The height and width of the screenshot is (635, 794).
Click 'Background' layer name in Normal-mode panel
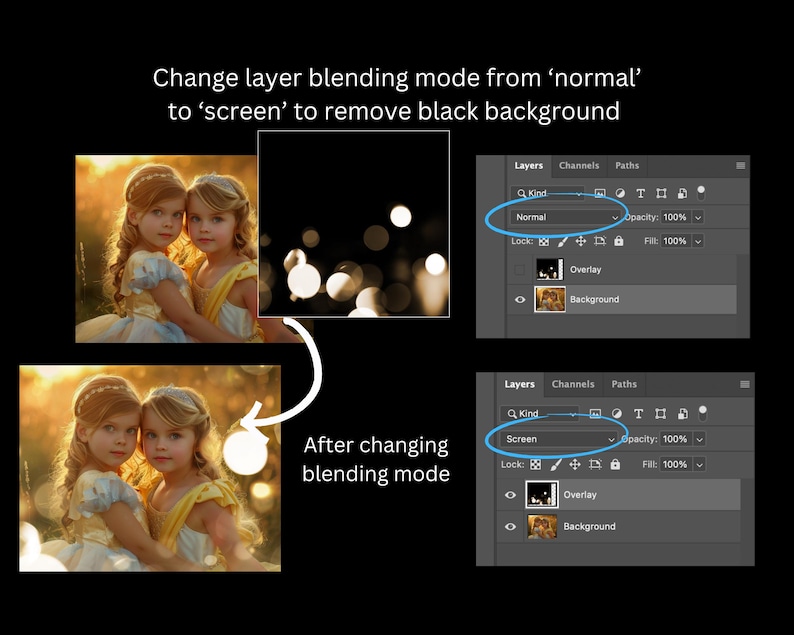[x=594, y=300]
